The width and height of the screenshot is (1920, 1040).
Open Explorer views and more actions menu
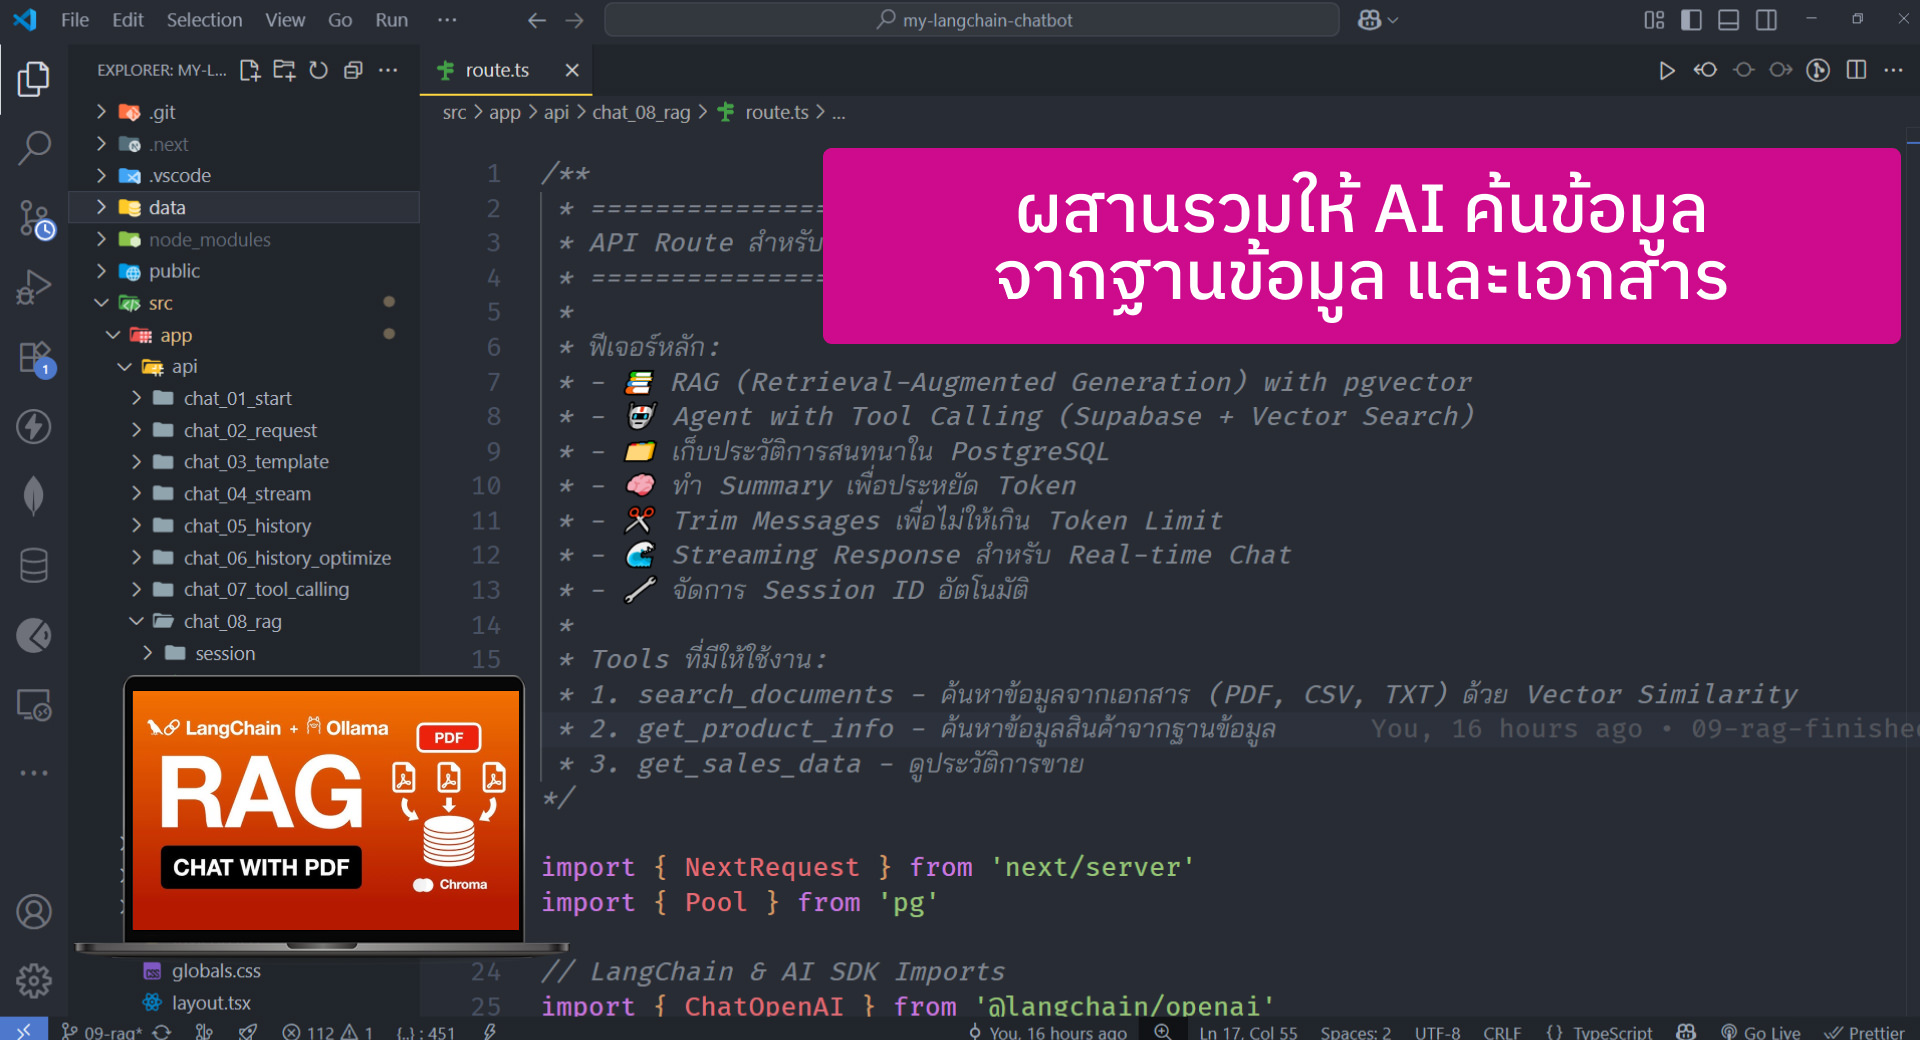pos(388,70)
